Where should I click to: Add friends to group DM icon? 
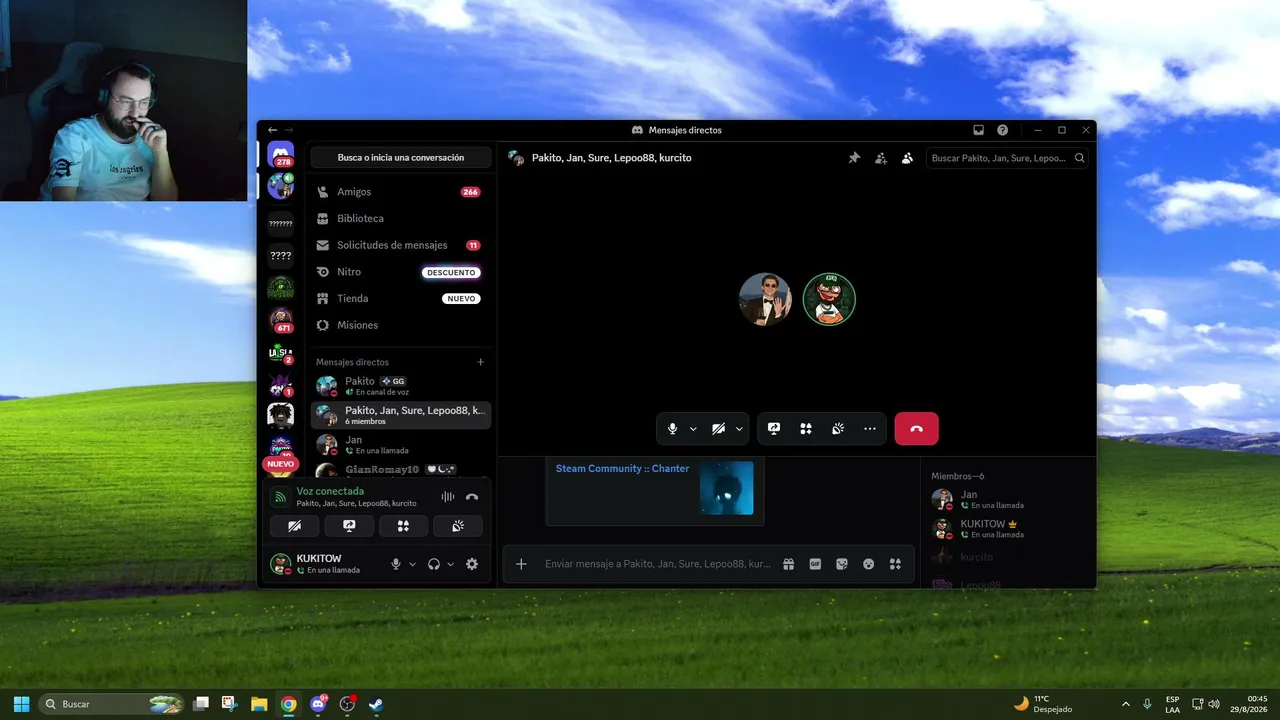[x=881, y=158]
